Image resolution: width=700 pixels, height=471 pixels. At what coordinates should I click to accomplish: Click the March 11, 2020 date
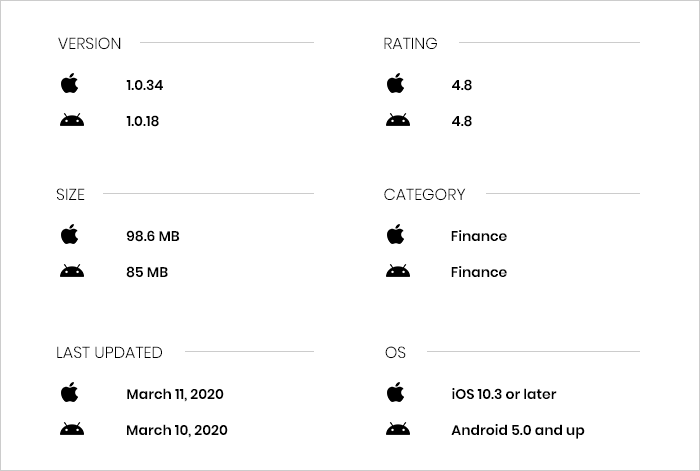click(x=175, y=394)
